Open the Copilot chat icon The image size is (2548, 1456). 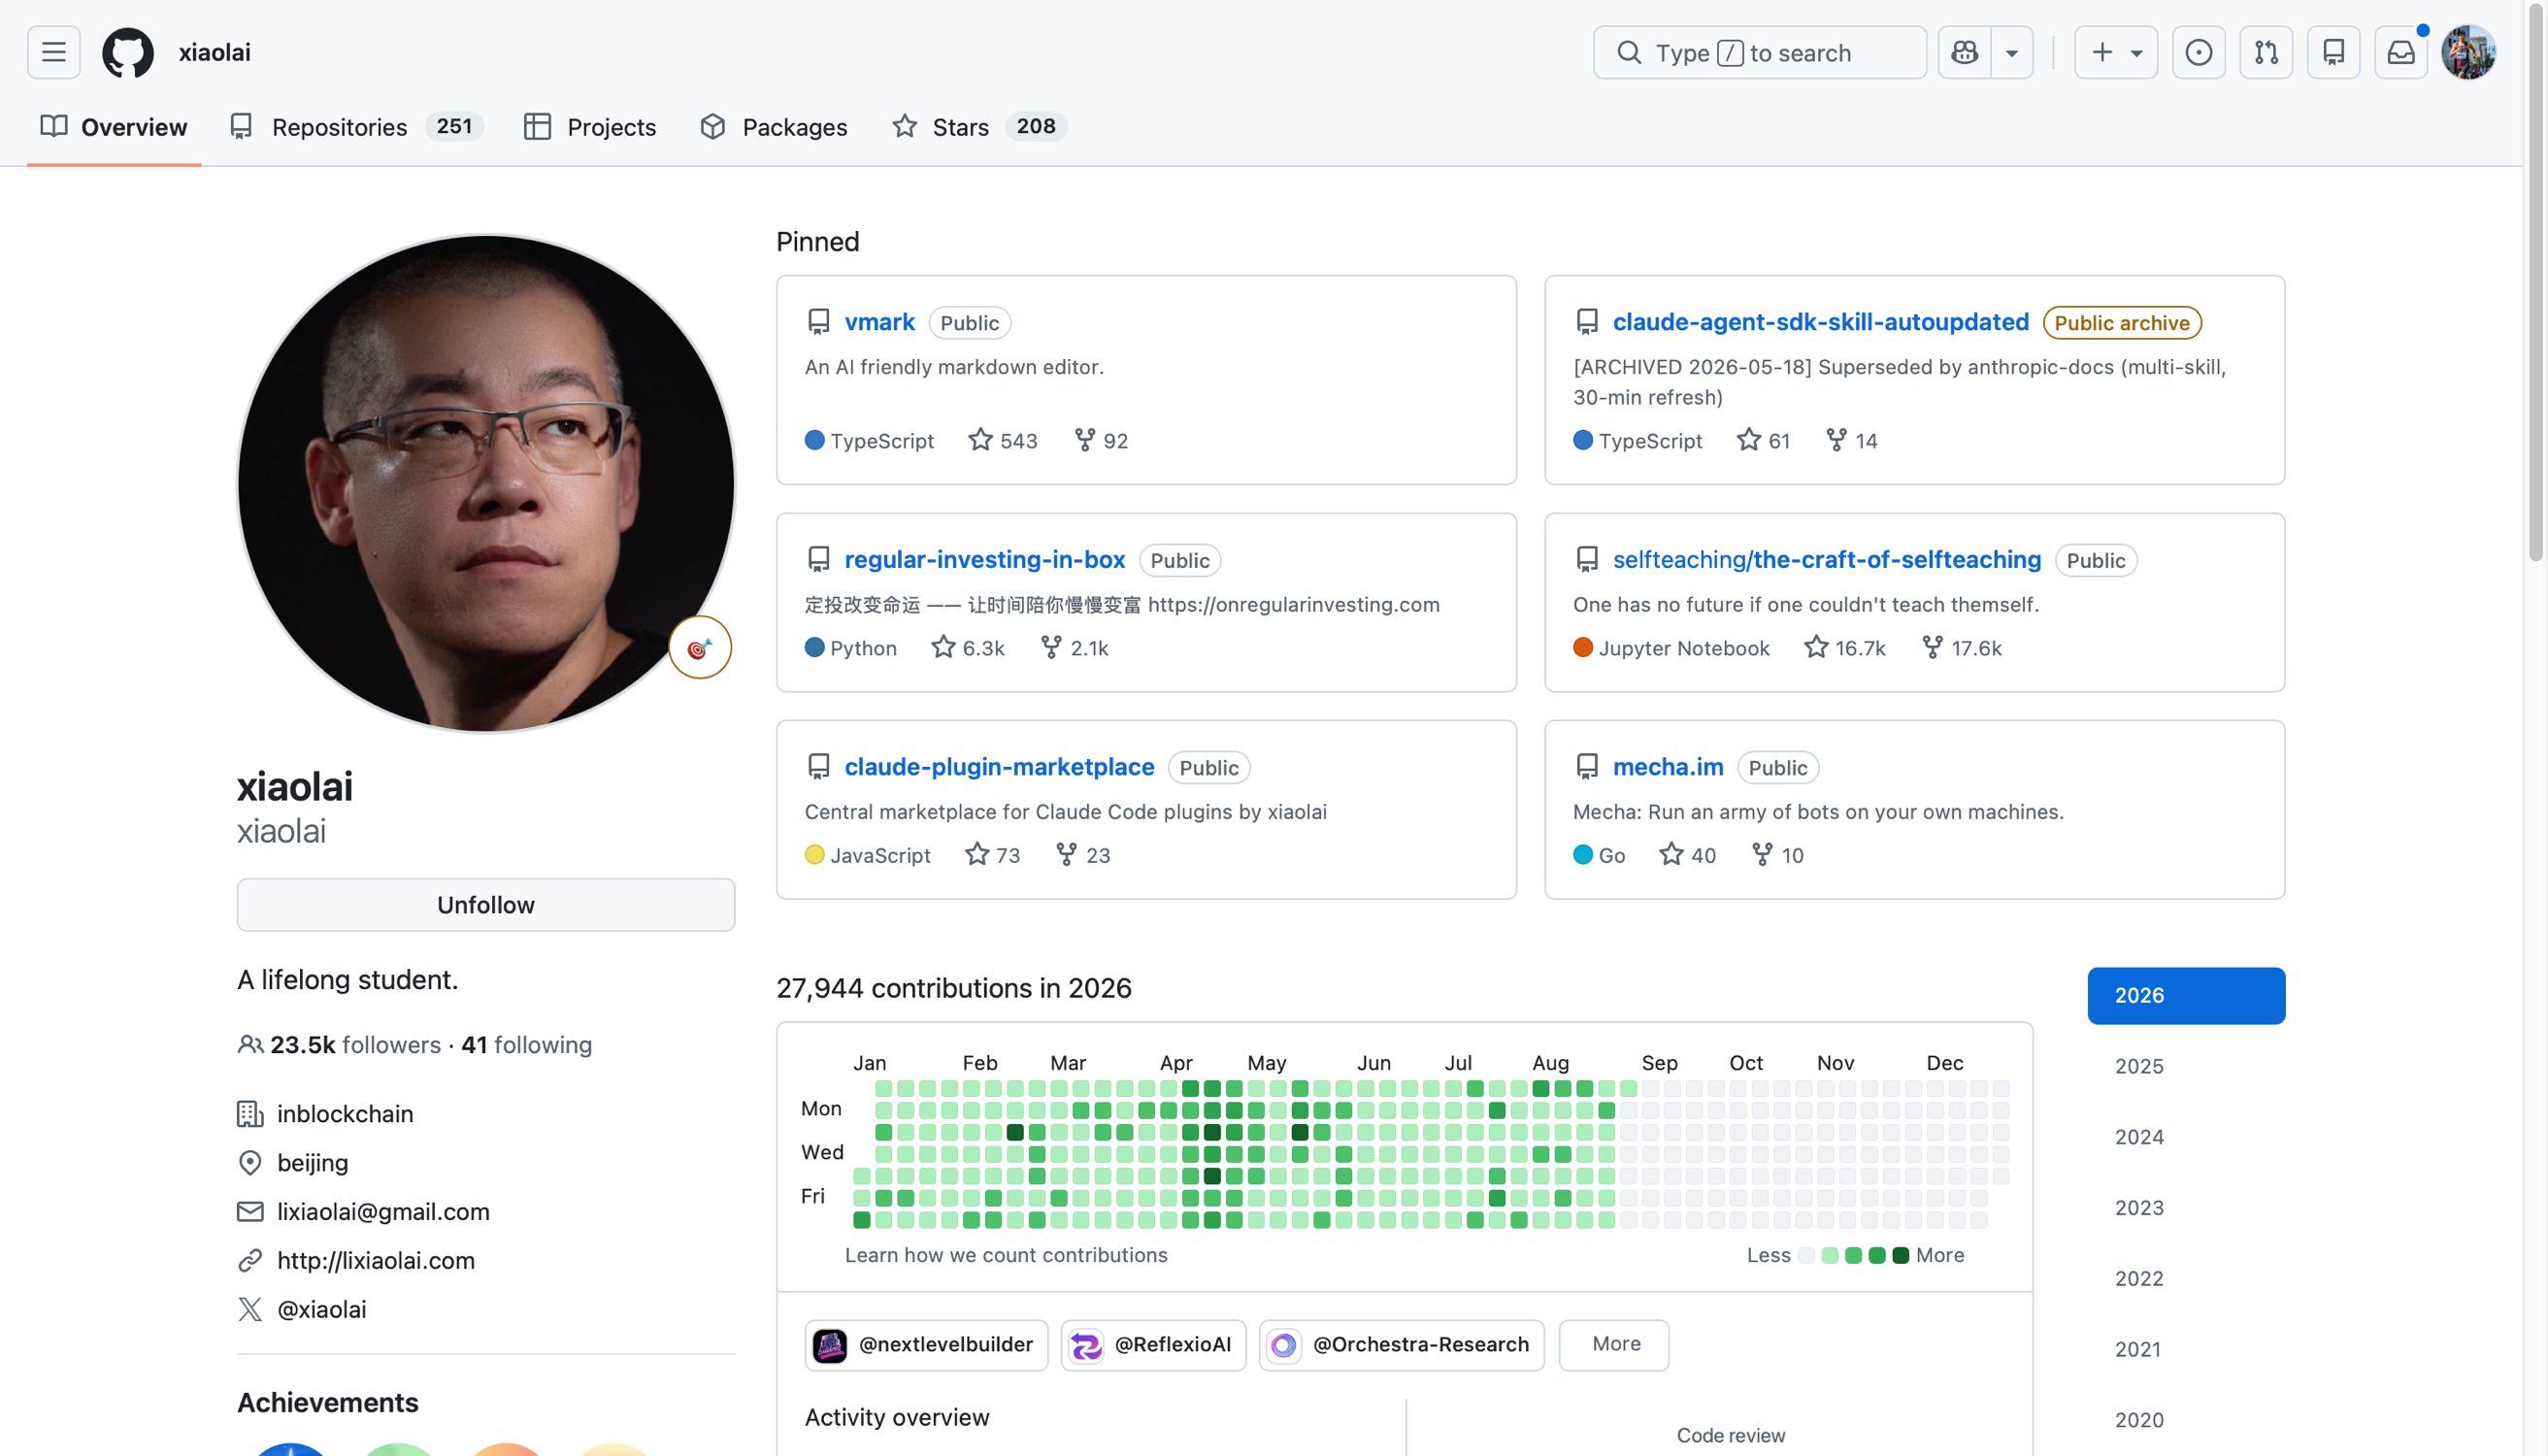pos(1964,52)
